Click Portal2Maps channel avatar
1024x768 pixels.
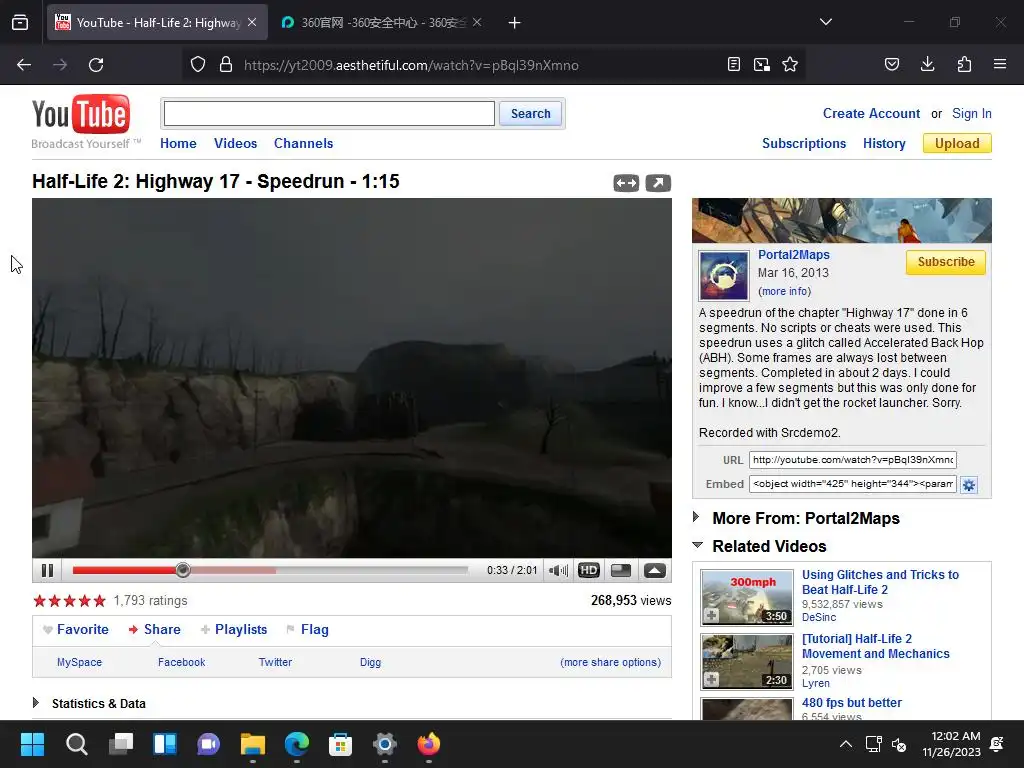[x=724, y=276]
